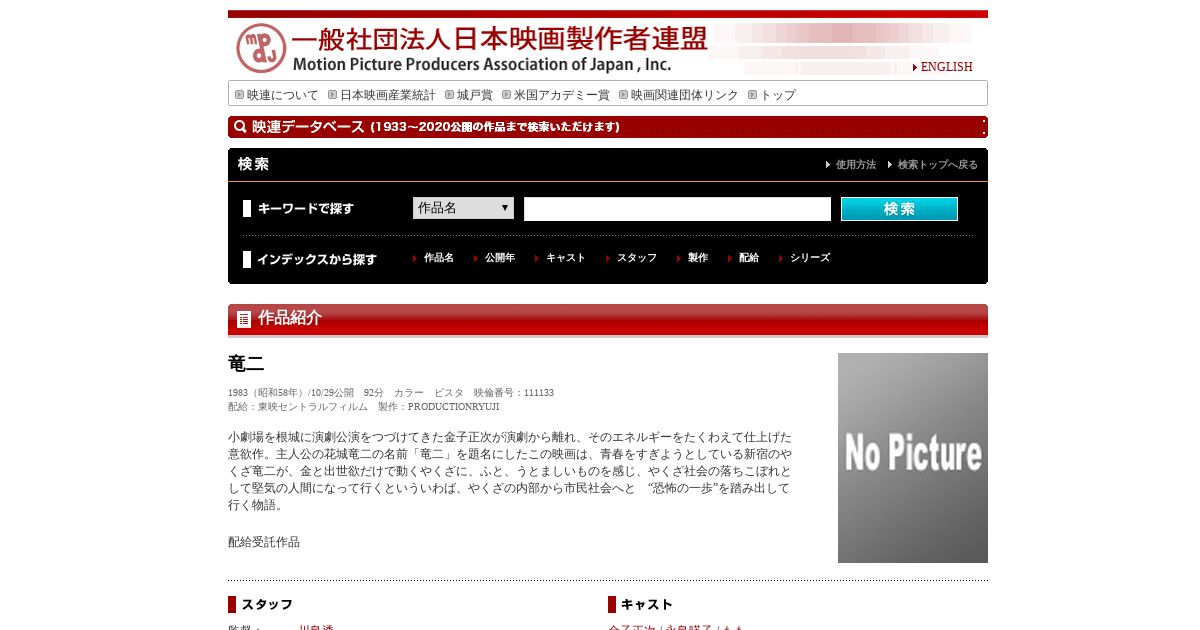The width and height of the screenshot is (1200, 630).
Task: Click the document icon beside 作品紹介
Action: coord(244,319)
